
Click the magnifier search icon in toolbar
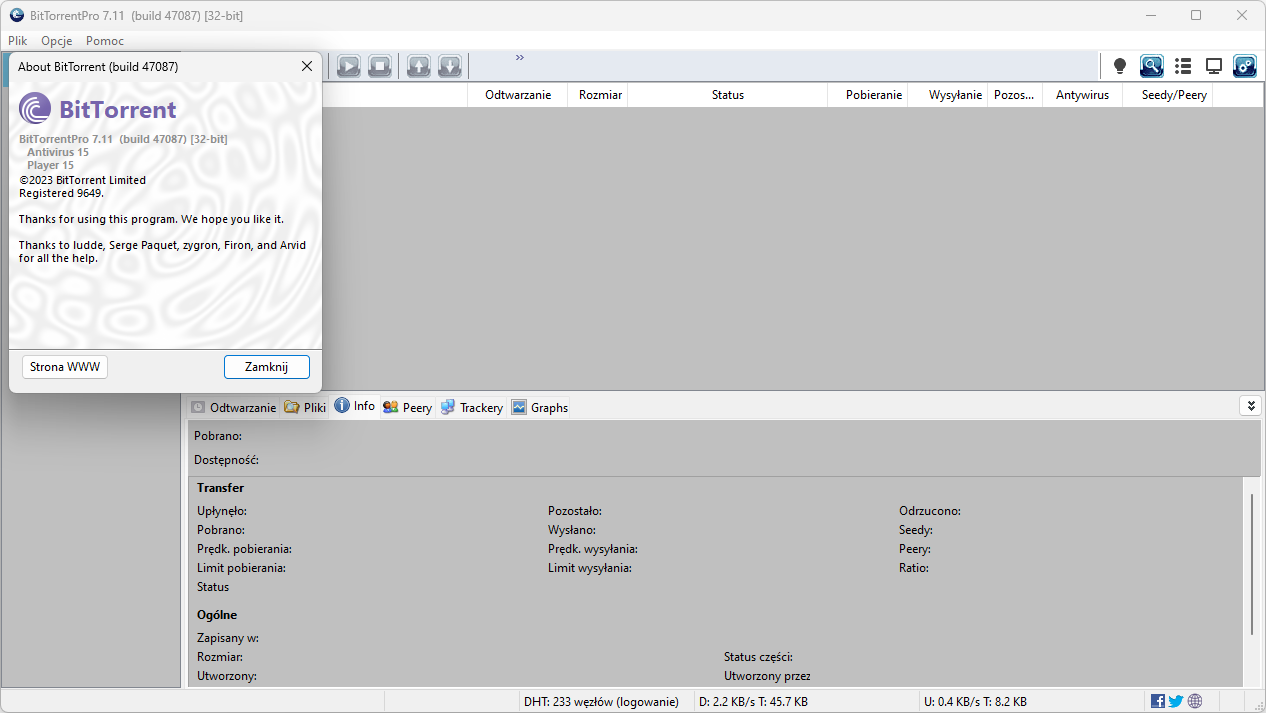[x=1152, y=66]
